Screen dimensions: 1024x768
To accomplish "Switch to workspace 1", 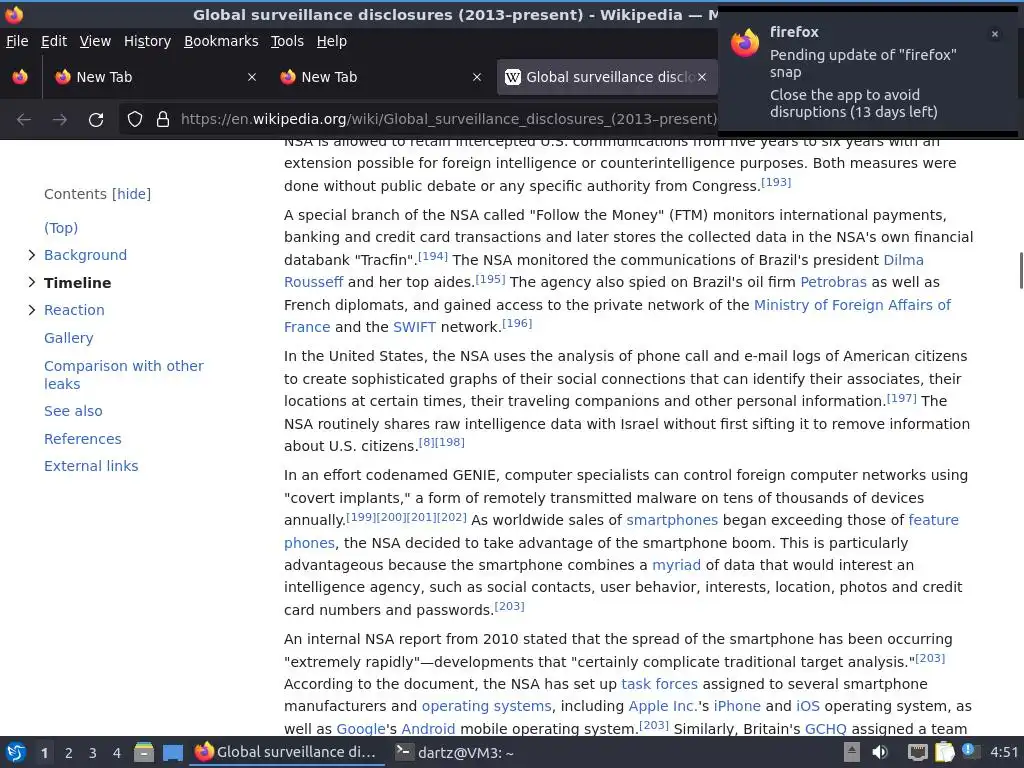I will 44,753.
